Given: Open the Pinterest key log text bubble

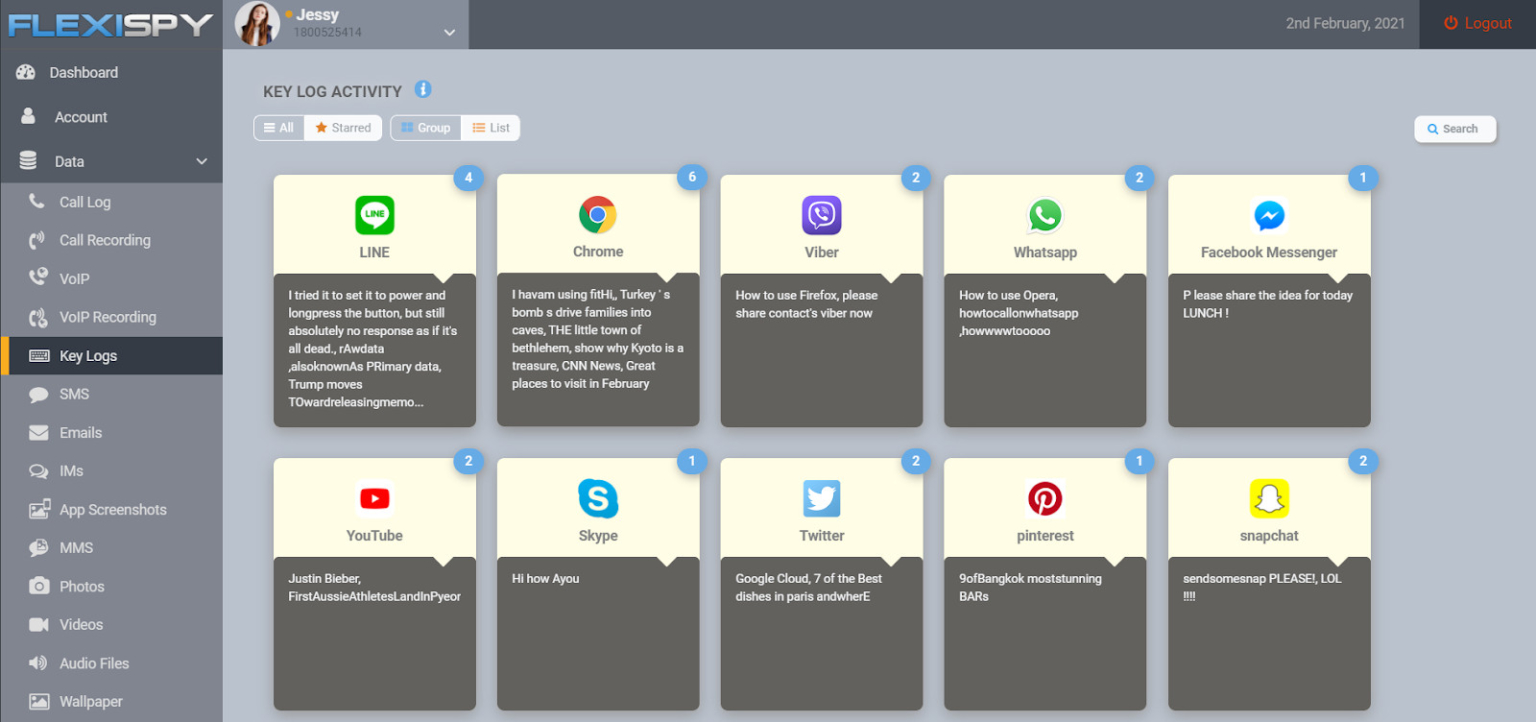Looking at the screenshot, I should pos(1044,632).
